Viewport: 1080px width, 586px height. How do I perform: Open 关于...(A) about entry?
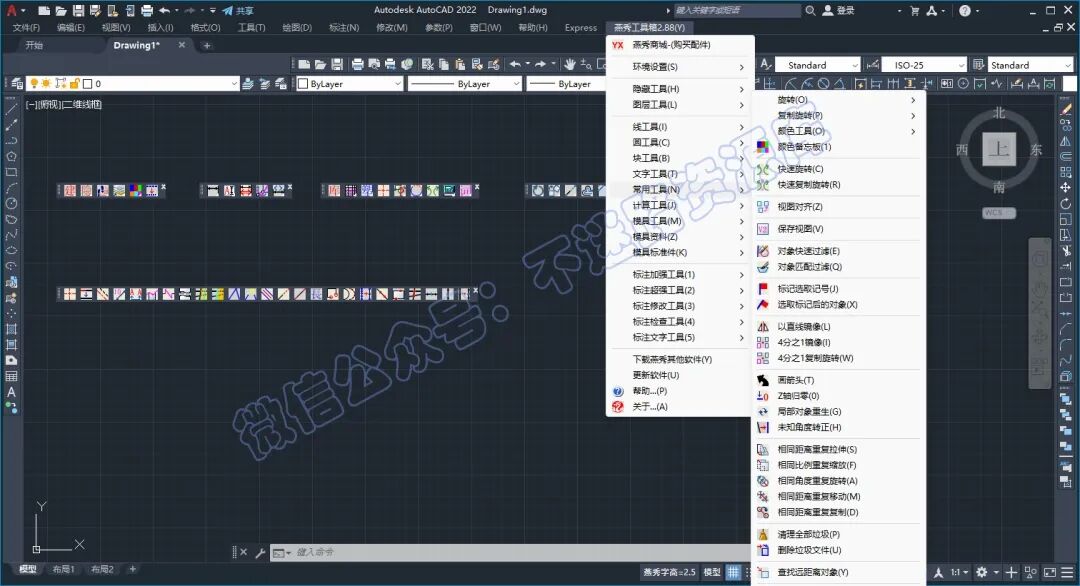click(x=680, y=407)
